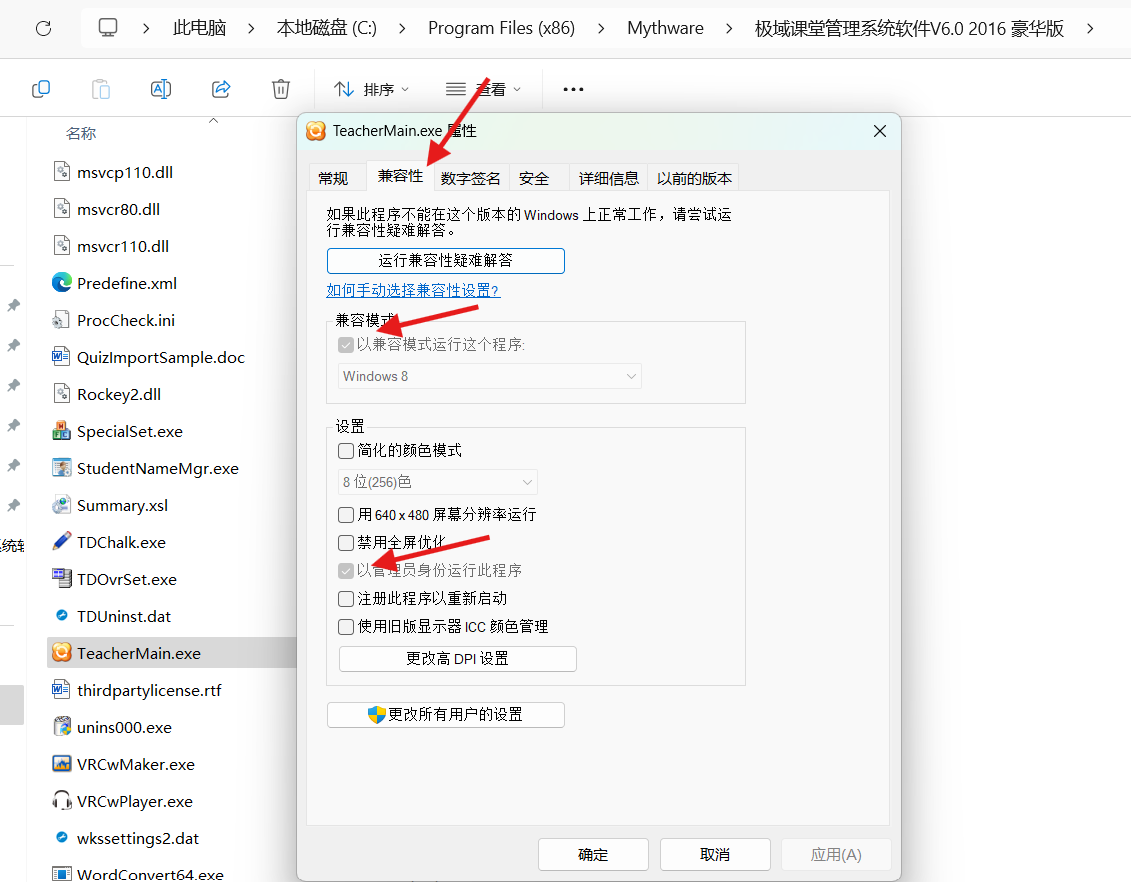Select the VRCwPlayer.exe headphone icon
This screenshot has width=1131, height=882.
click(x=62, y=801)
